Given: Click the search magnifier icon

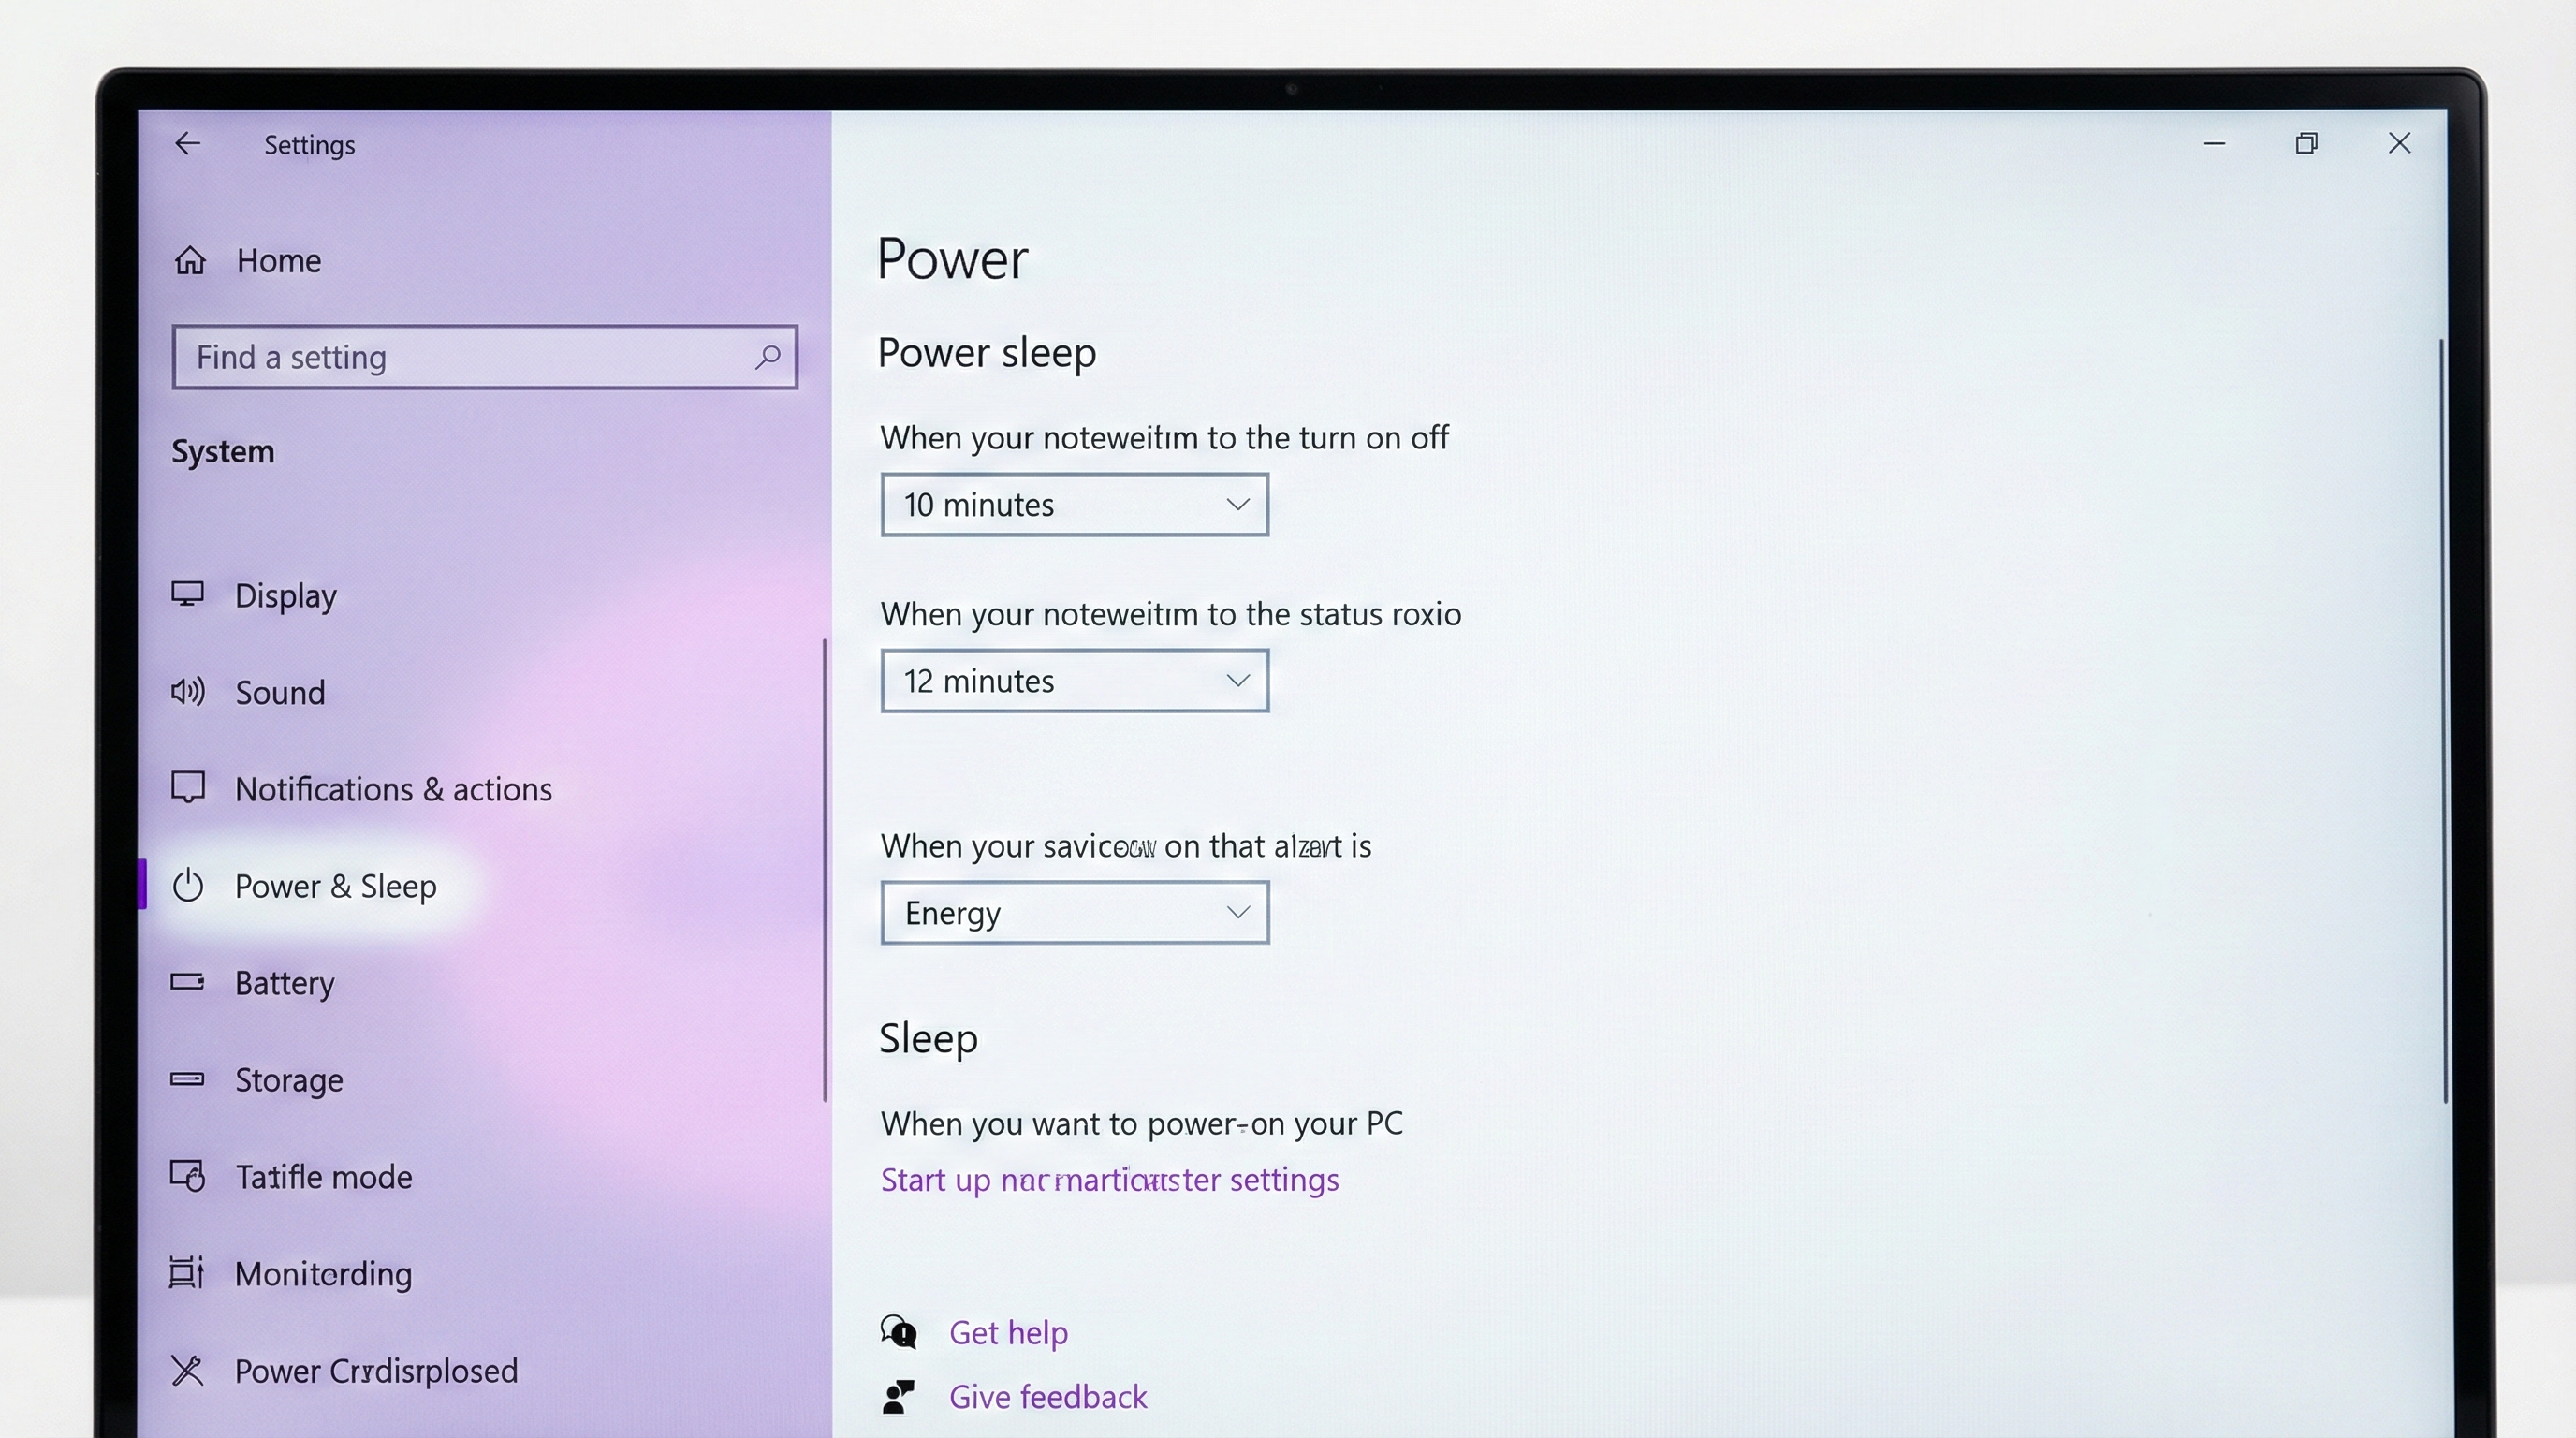Looking at the screenshot, I should [x=767, y=357].
